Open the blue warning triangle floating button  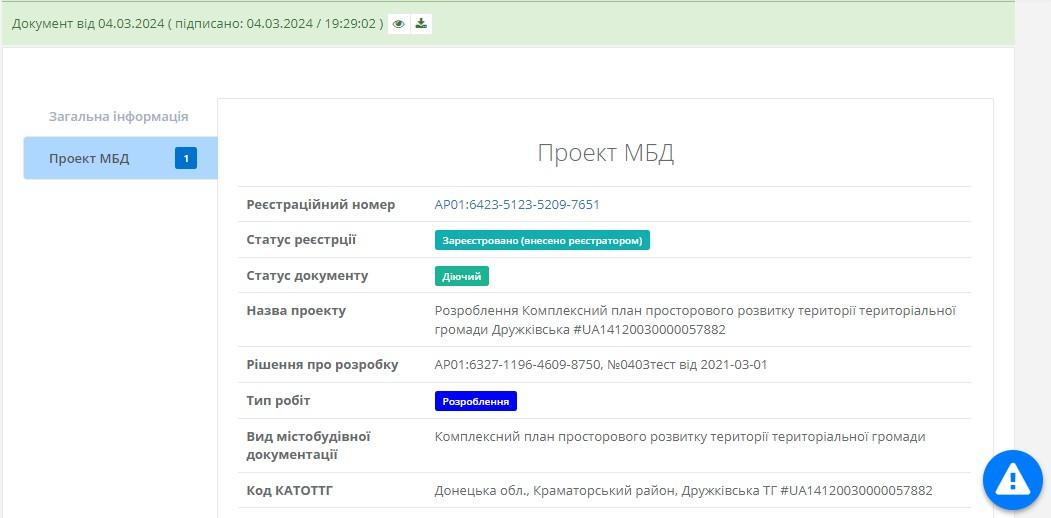(x=1012, y=481)
